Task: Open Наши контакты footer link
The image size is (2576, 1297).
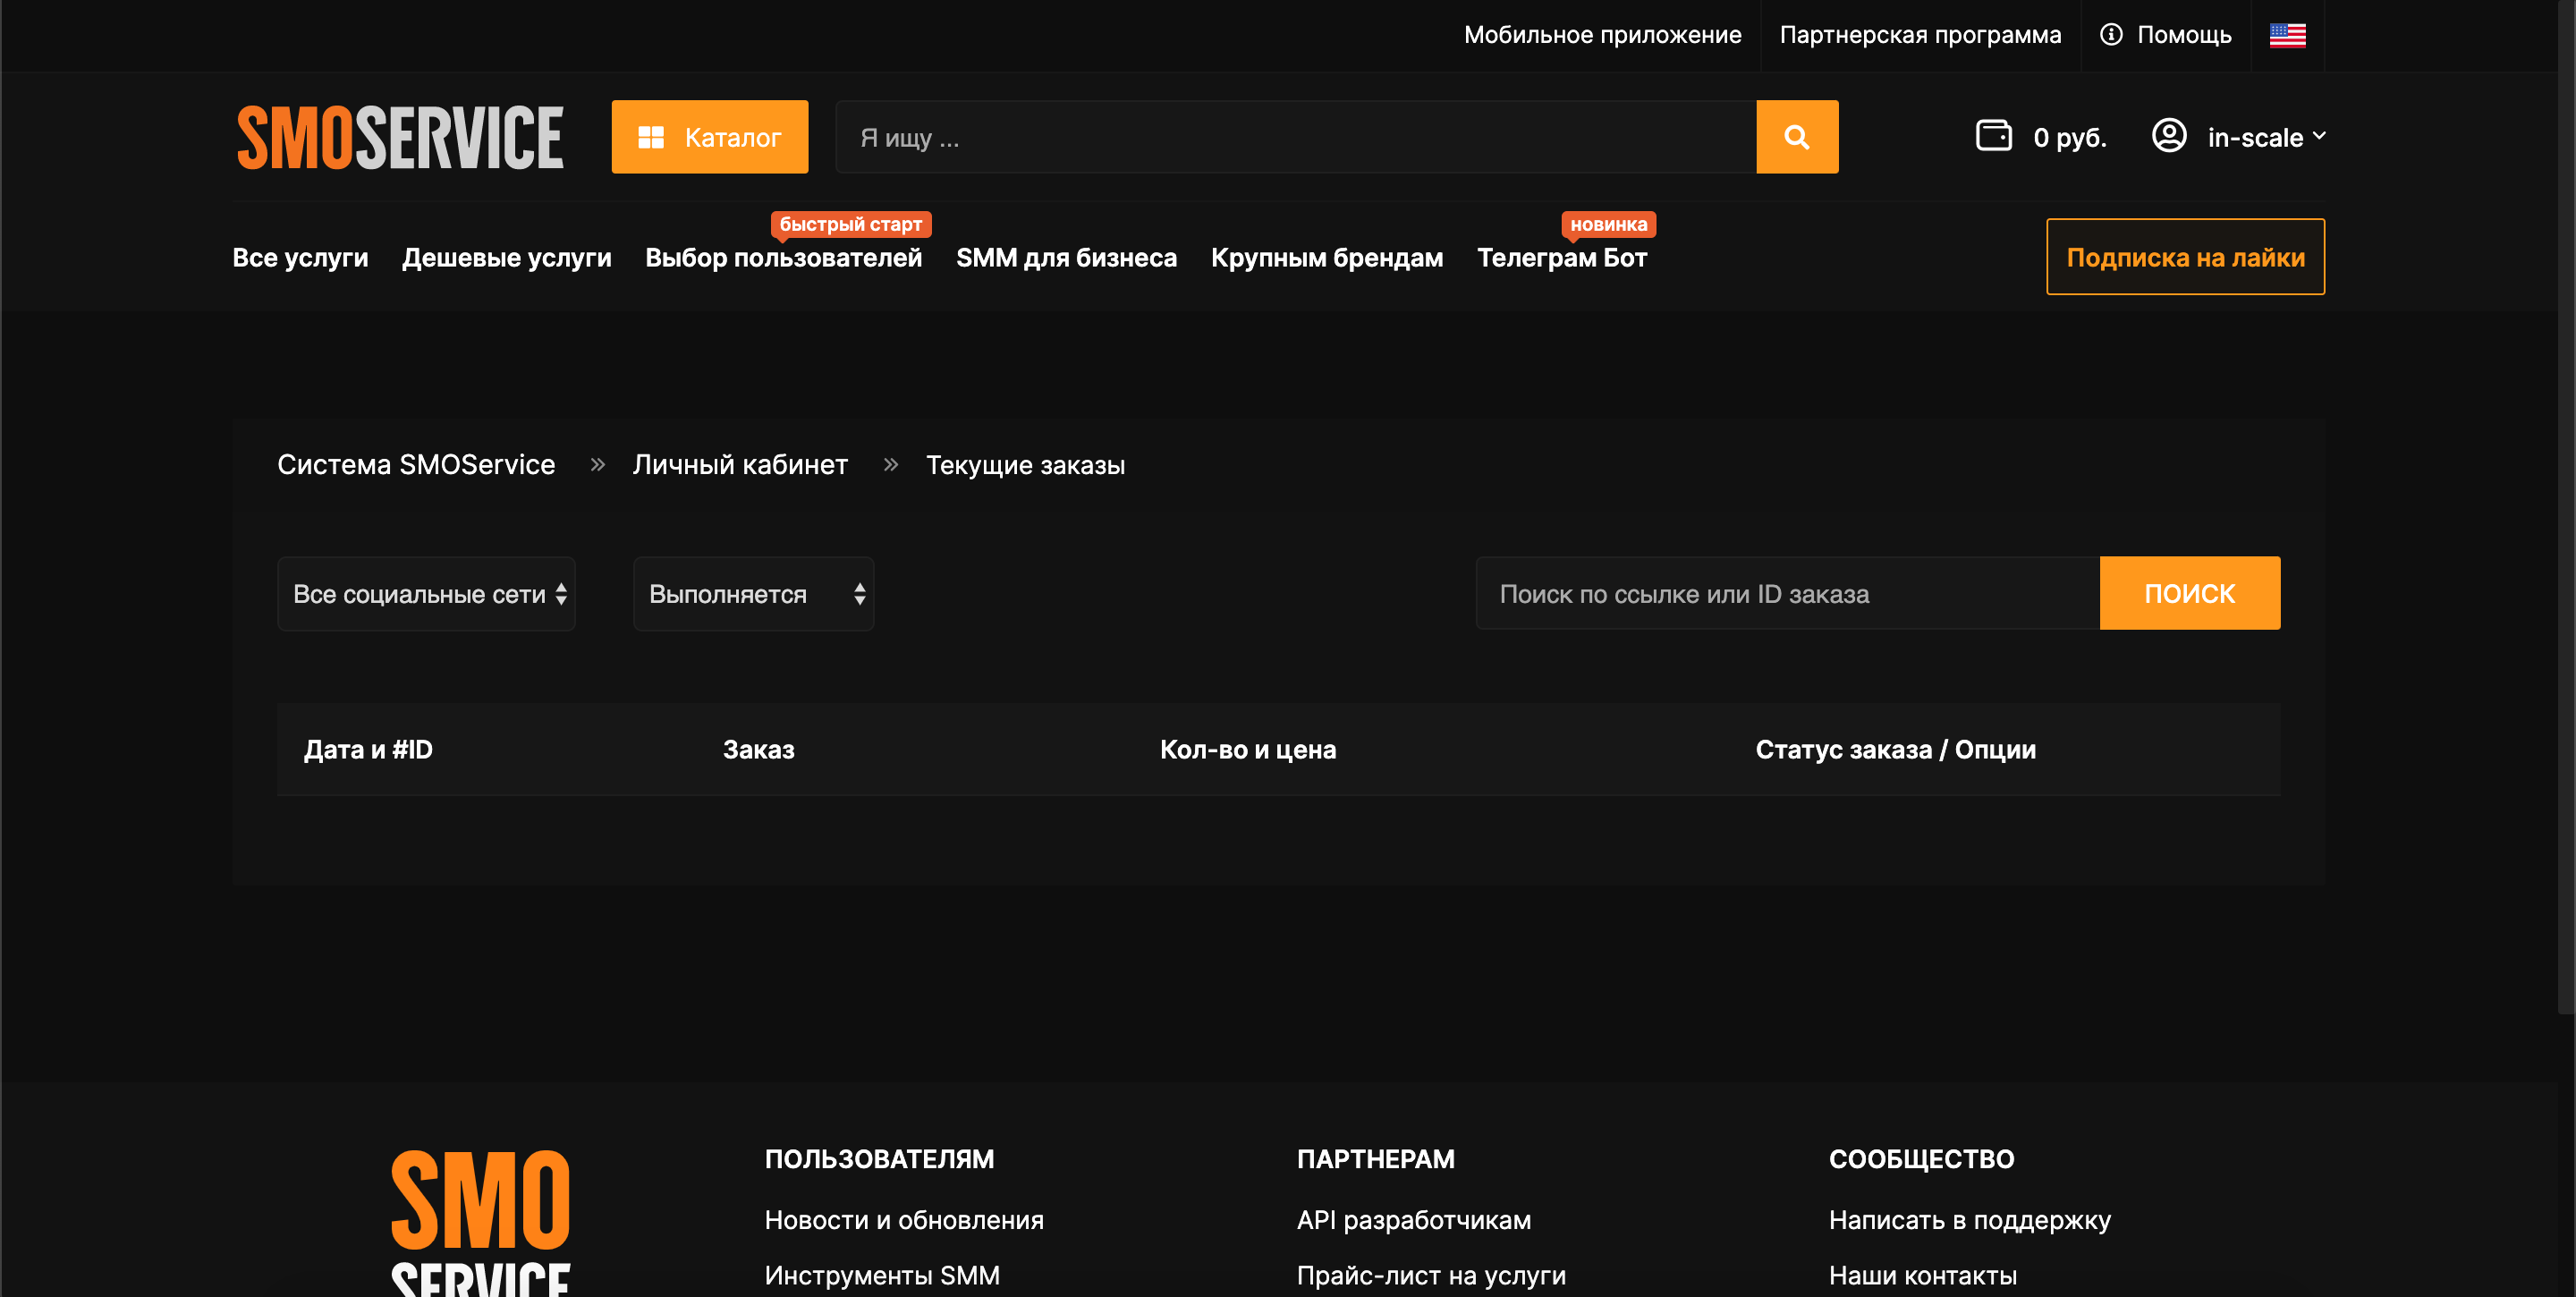Action: click(x=1923, y=1276)
